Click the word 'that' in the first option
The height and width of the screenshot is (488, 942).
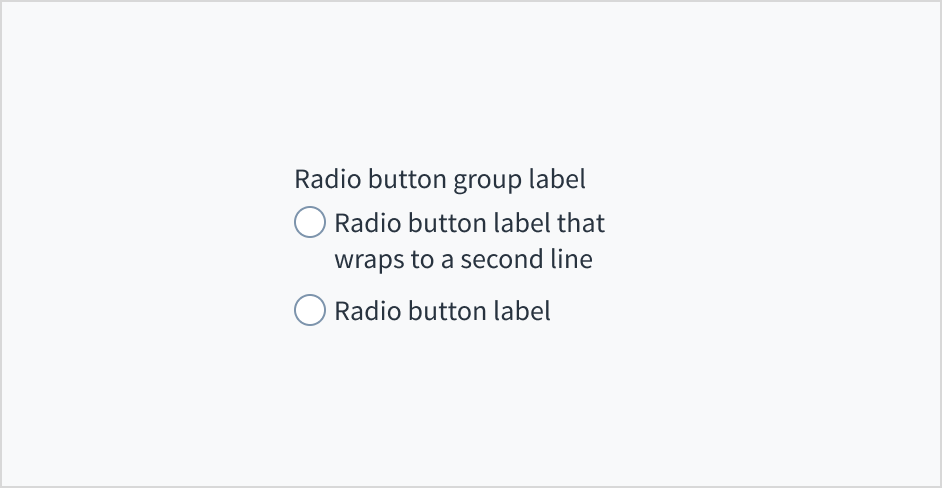581,222
